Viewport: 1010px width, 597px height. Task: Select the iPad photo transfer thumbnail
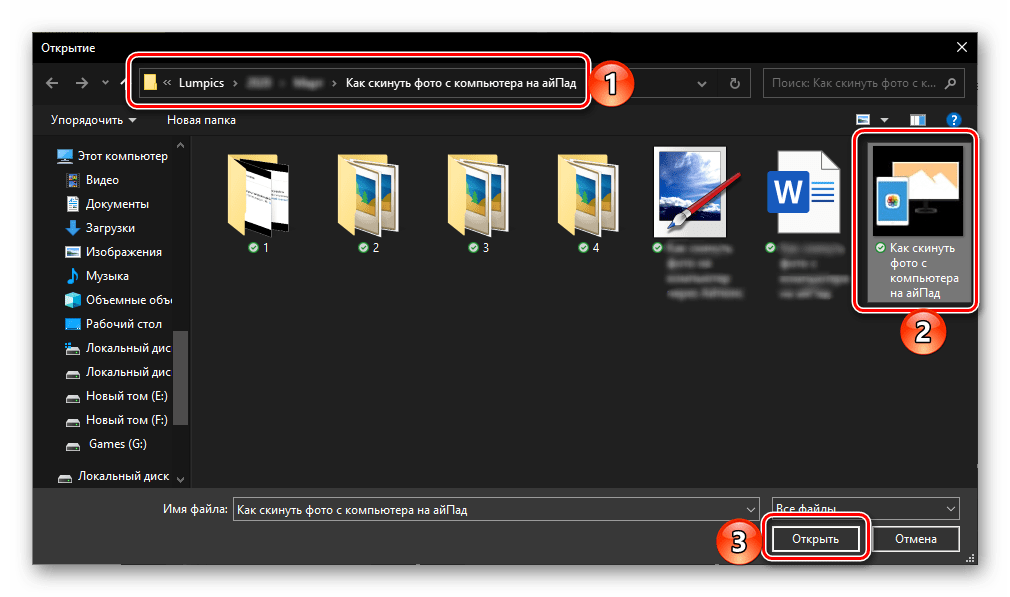pos(915,189)
